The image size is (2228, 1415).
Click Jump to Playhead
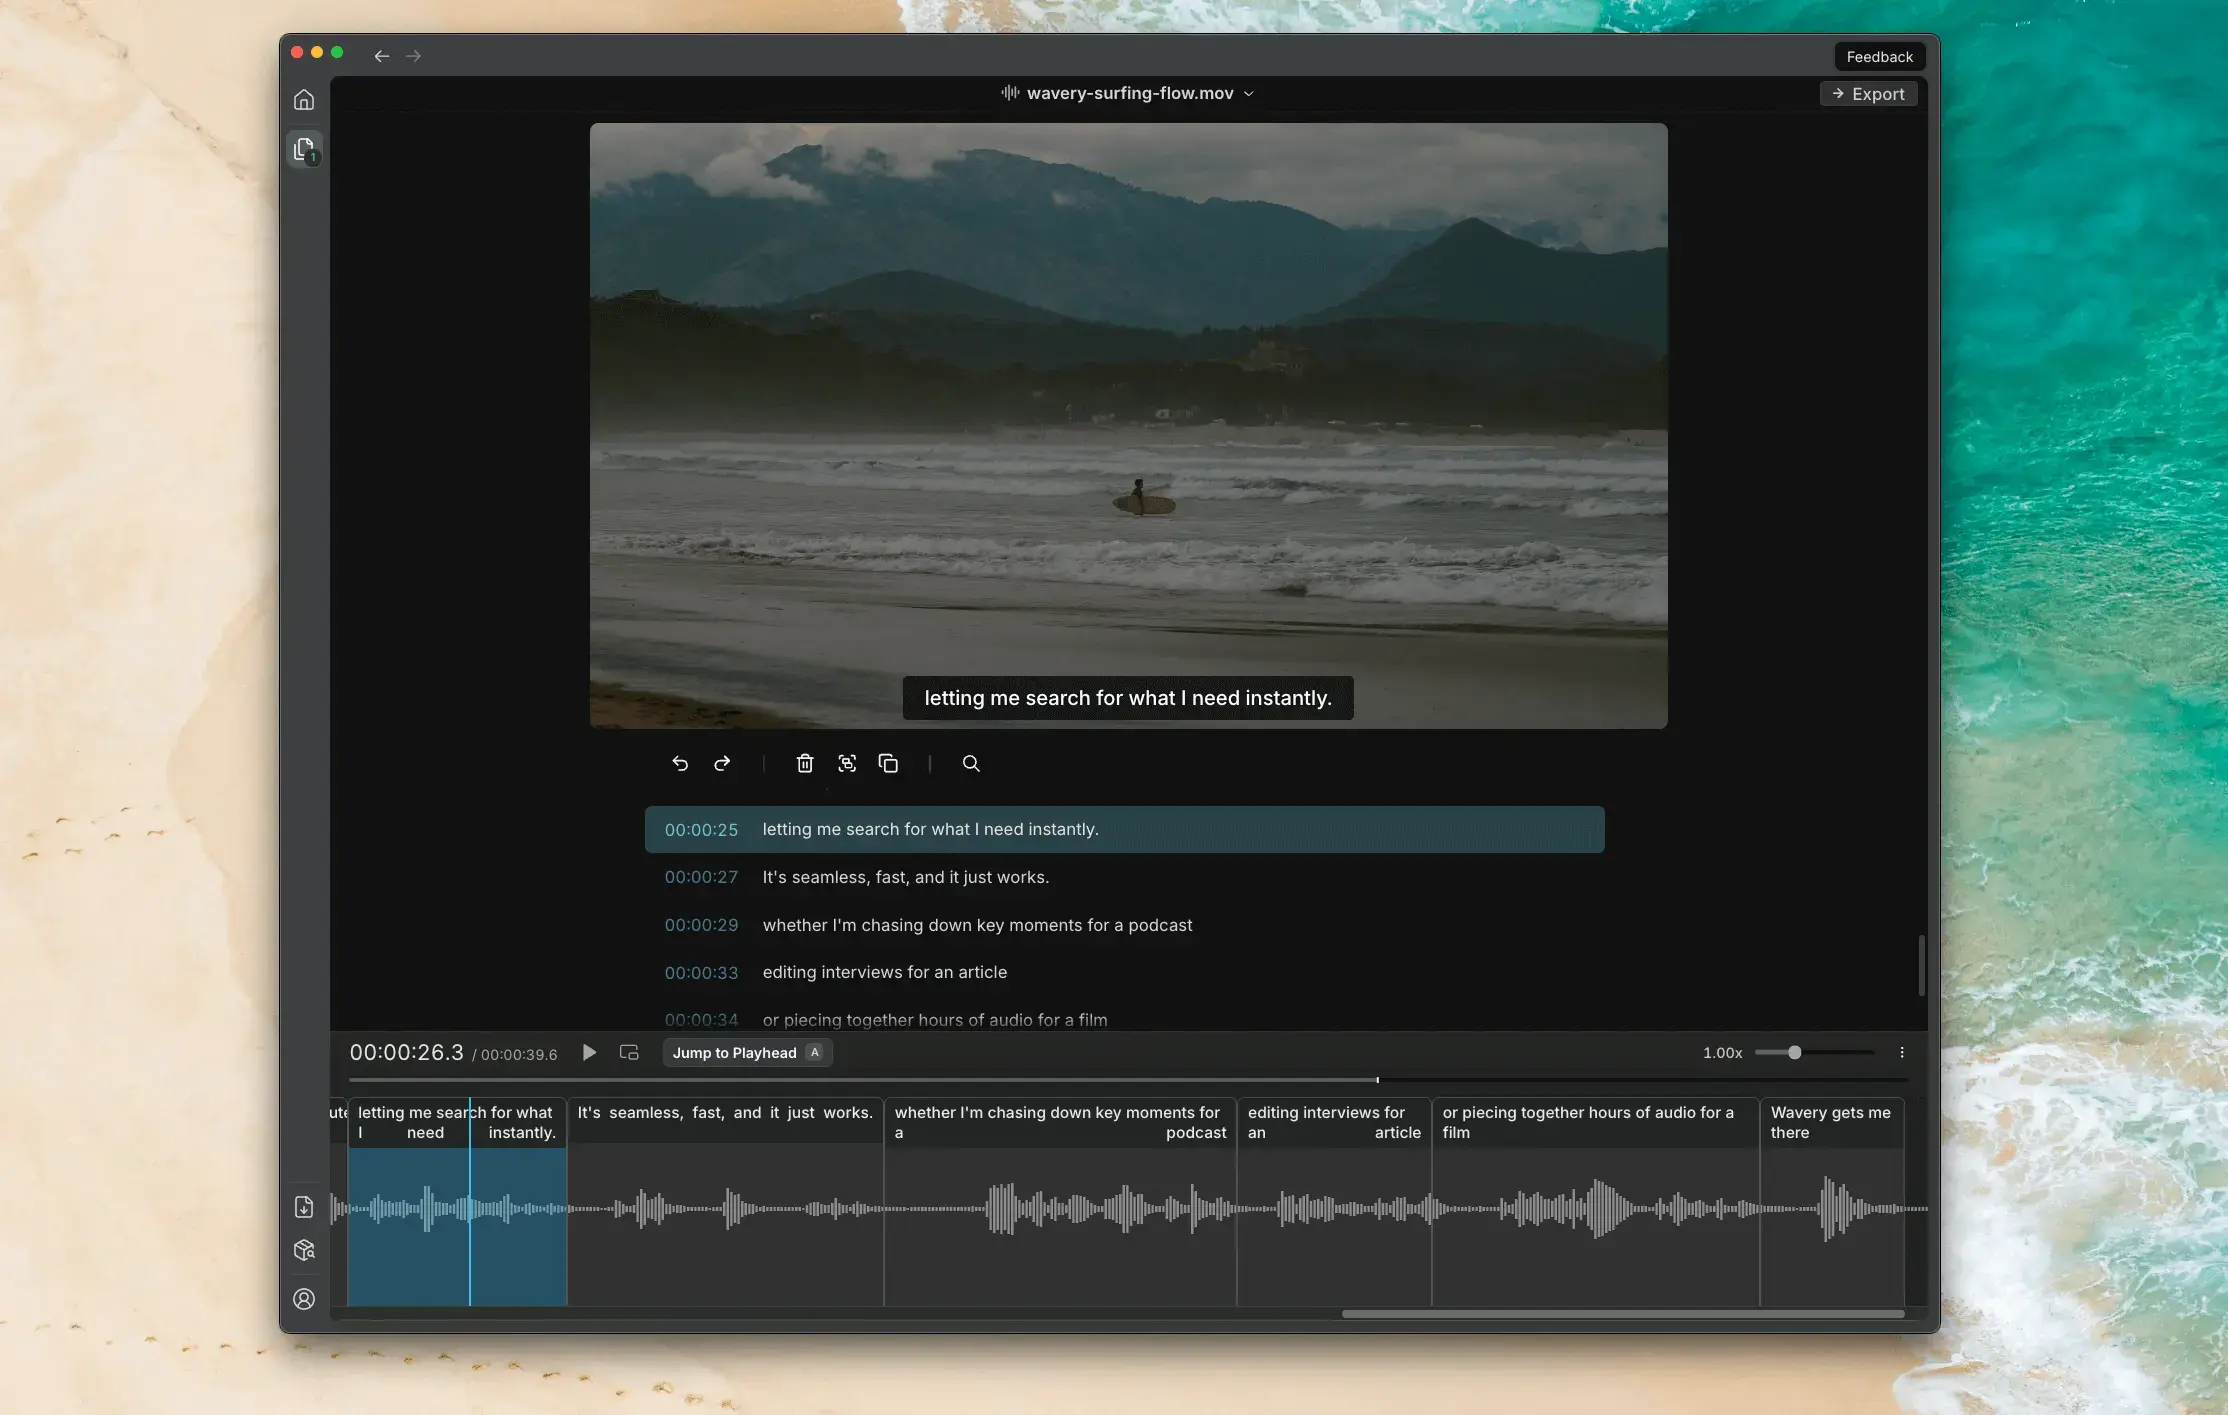tap(747, 1052)
